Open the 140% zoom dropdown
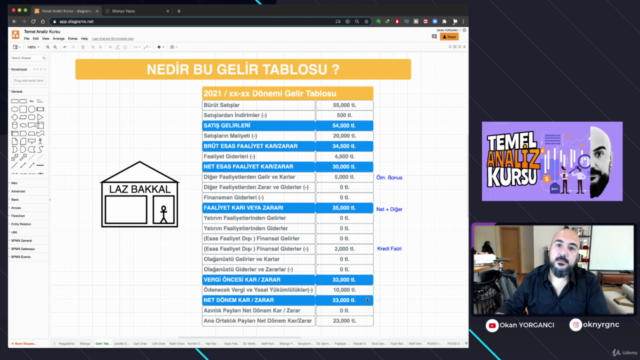Image resolution: width=640 pixels, height=360 pixels. coord(33,47)
